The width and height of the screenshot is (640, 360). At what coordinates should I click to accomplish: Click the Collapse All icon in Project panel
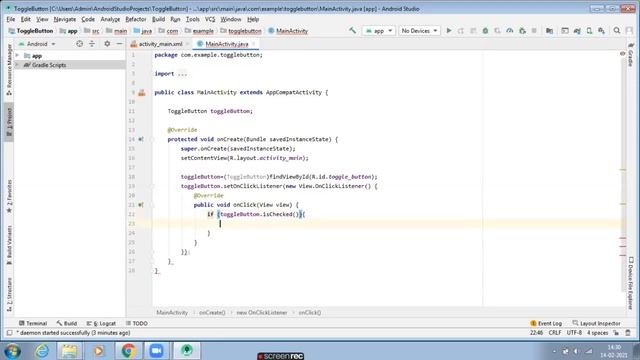click(92, 44)
